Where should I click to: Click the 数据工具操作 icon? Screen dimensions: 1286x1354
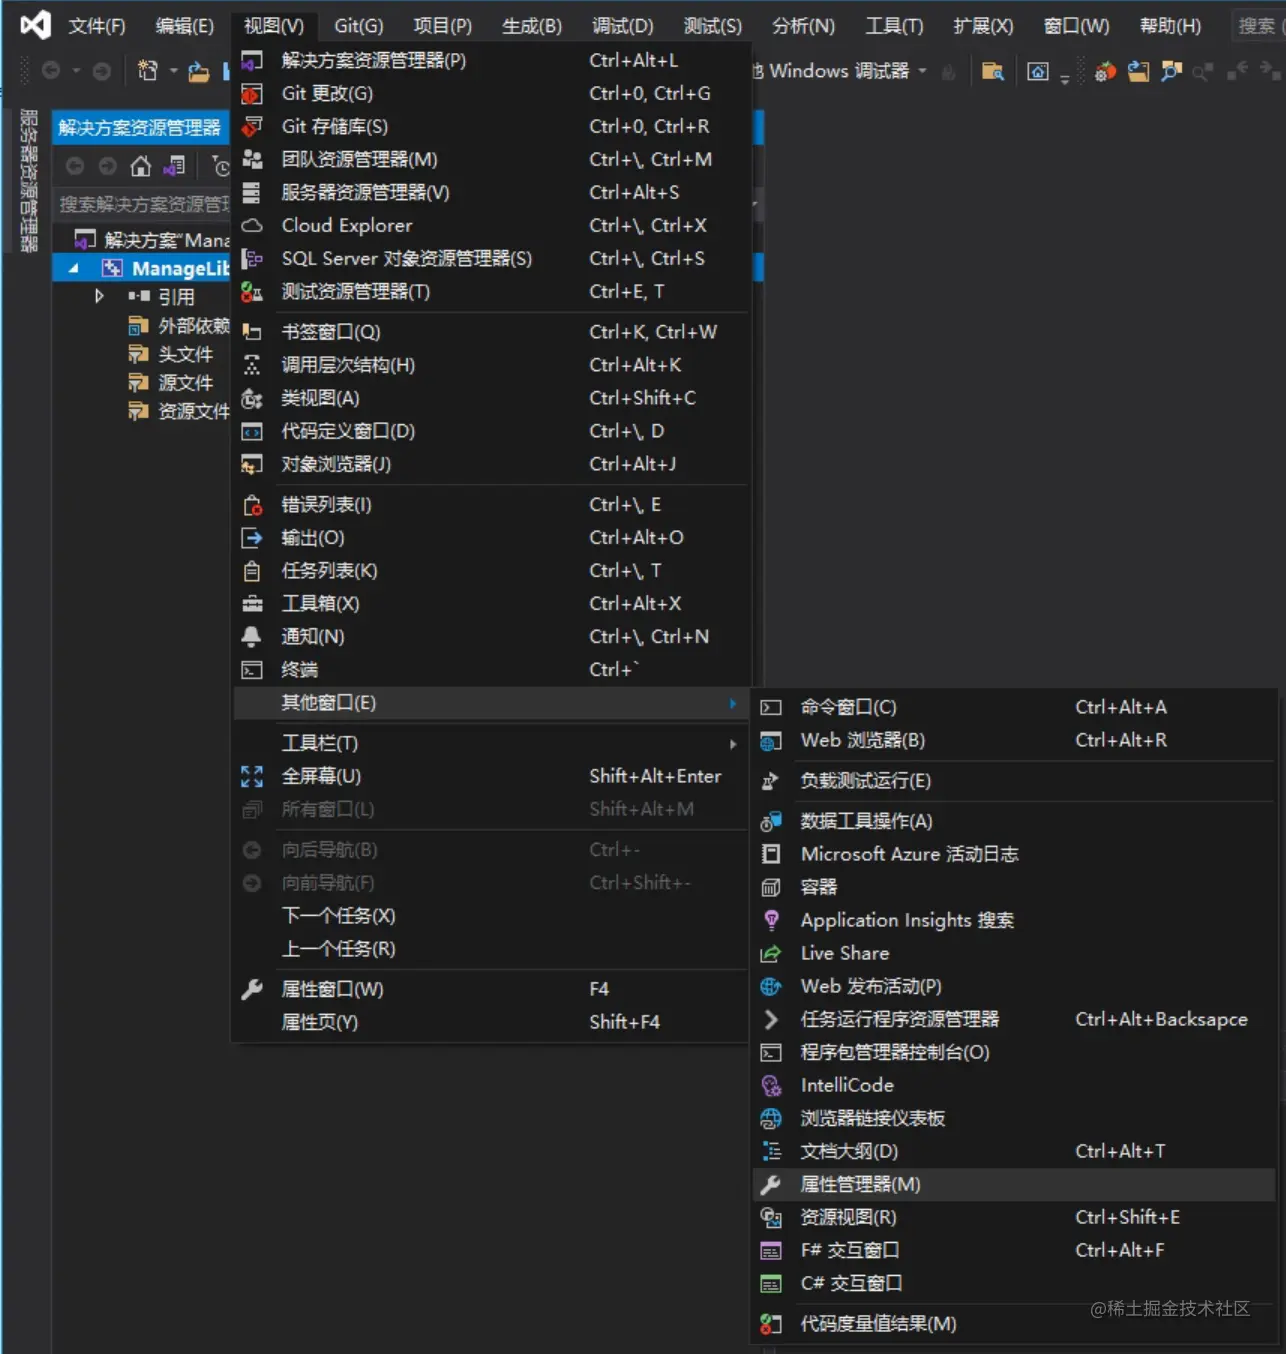coord(771,822)
